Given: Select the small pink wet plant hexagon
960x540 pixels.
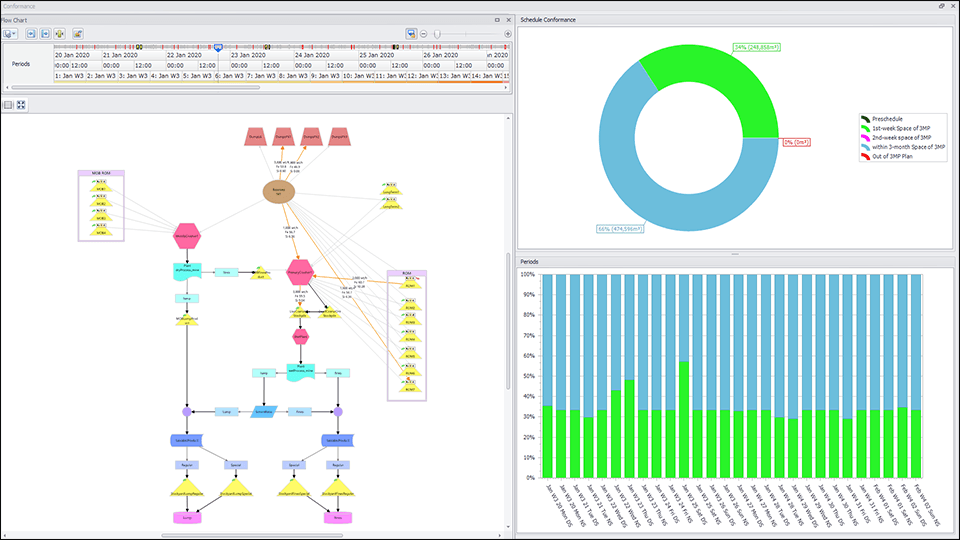Looking at the screenshot, I should click(x=300, y=336).
